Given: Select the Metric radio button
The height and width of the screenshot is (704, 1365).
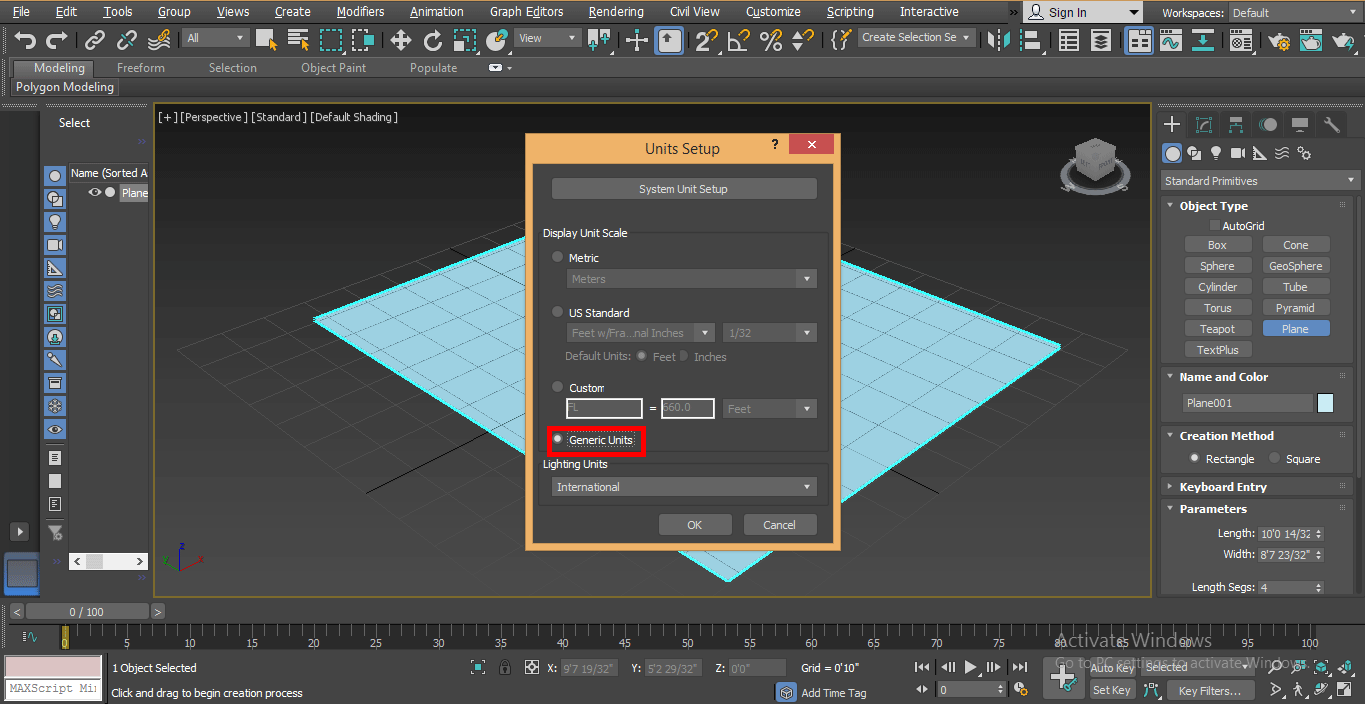Looking at the screenshot, I should click(558, 257).
